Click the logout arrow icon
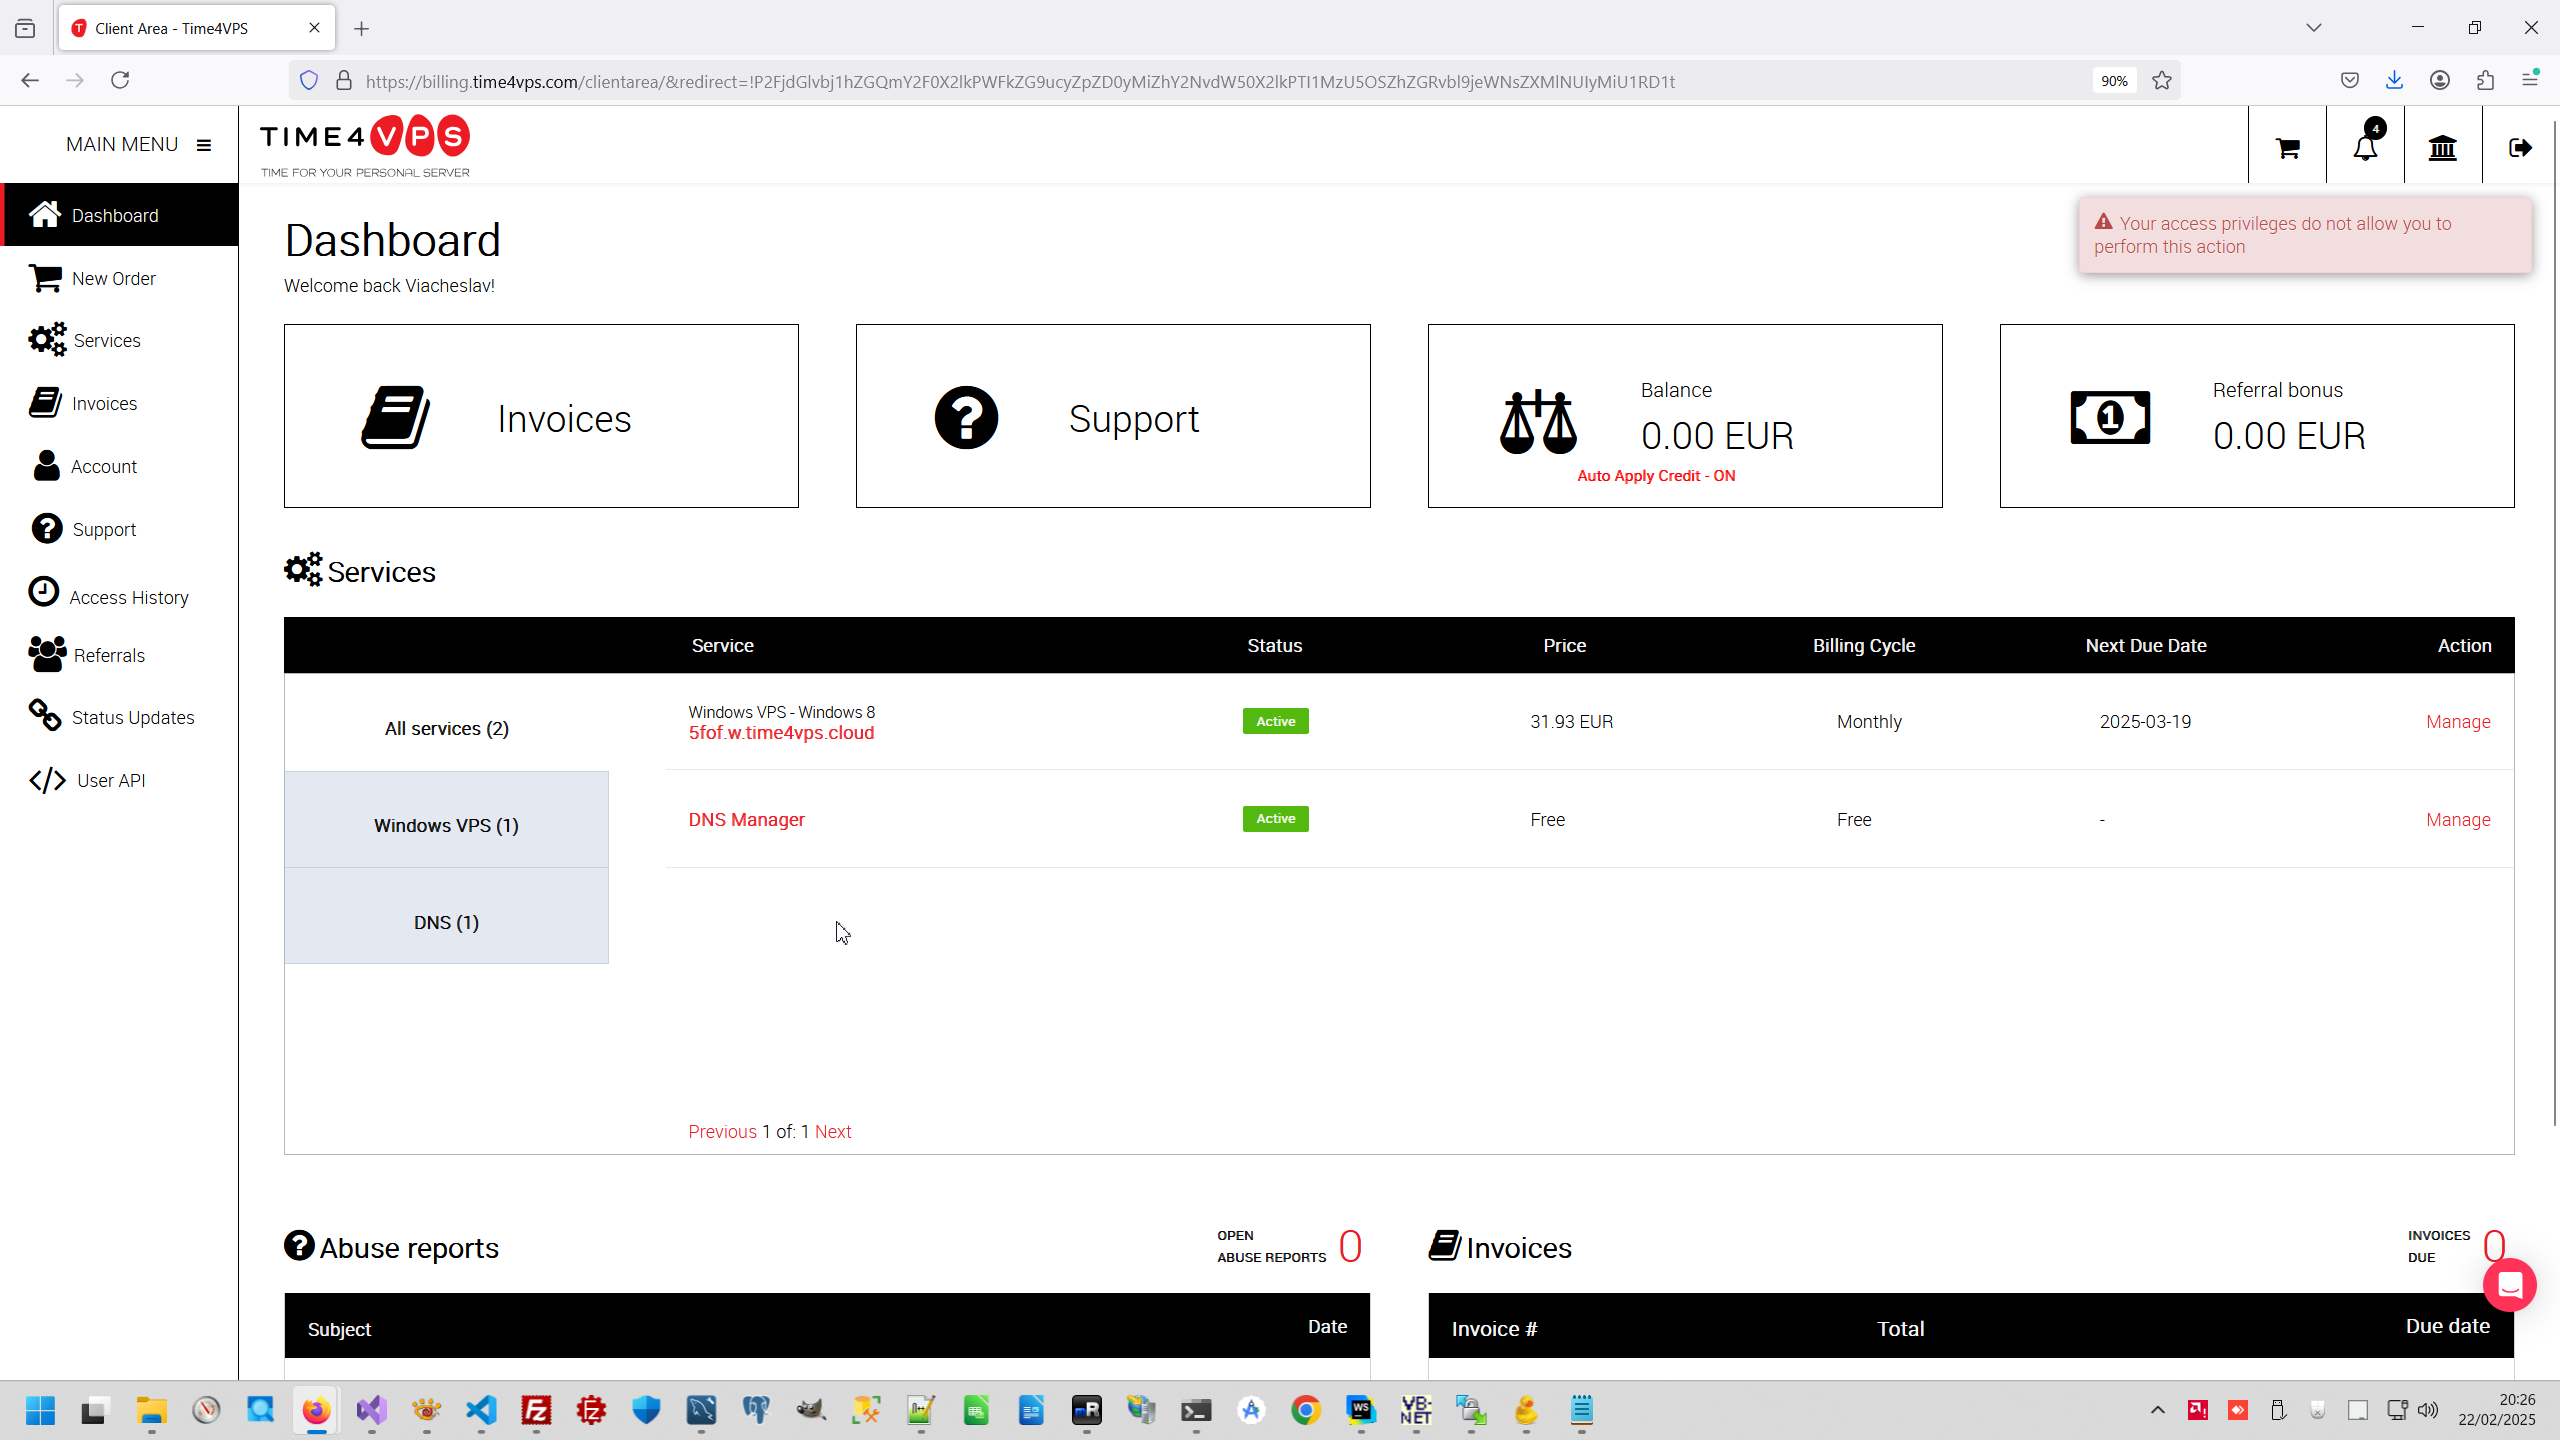The height and width of the screenshot is (1440, 2560). tap(2520, 148)
